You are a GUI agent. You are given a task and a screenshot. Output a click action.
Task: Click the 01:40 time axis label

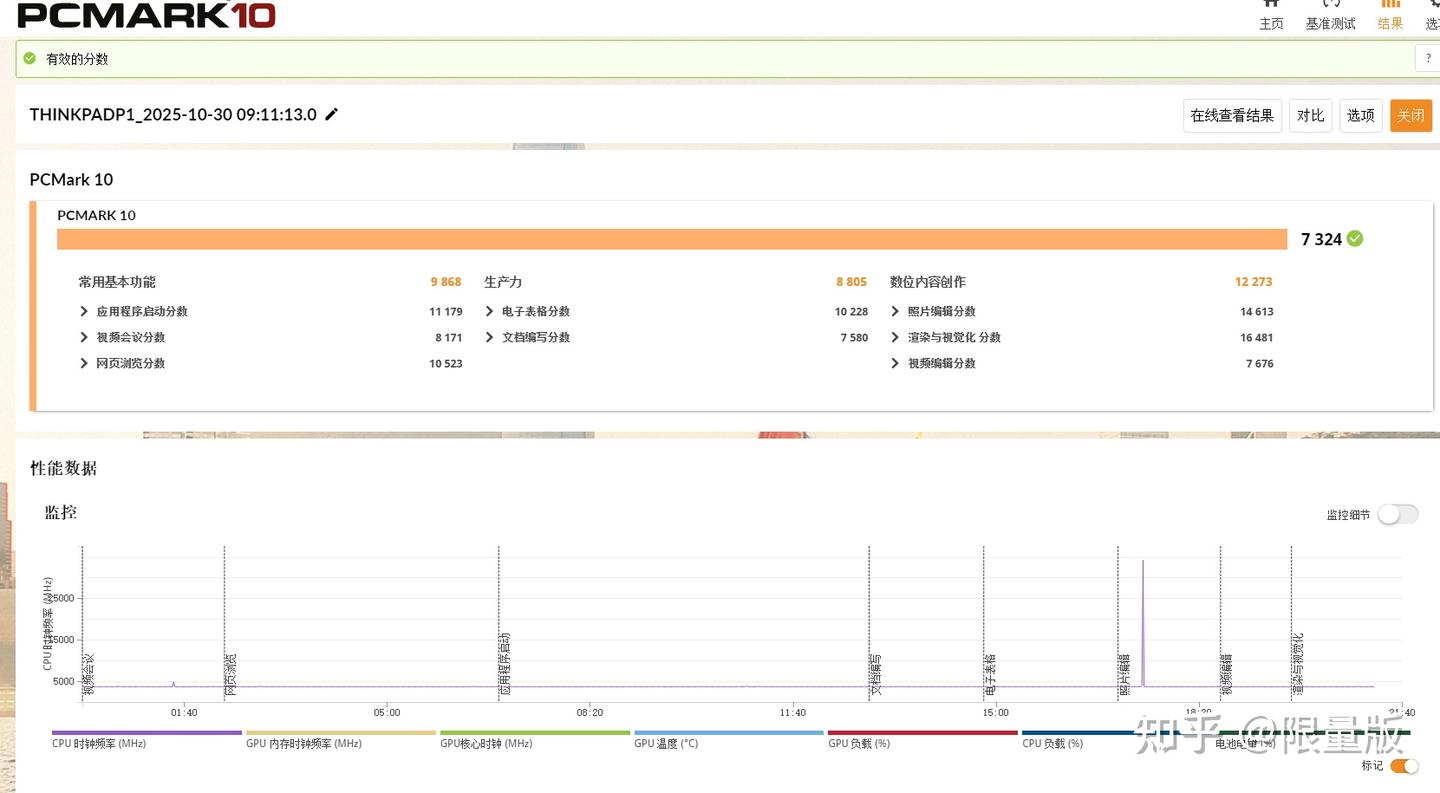click(184, 713)
